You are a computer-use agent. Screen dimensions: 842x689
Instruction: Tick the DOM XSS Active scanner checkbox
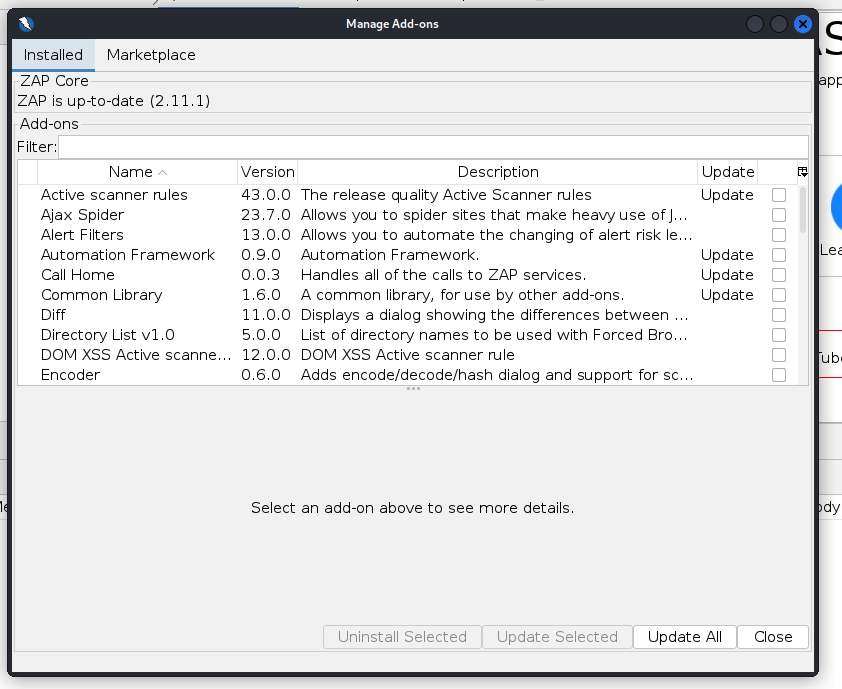coord(779,355)
